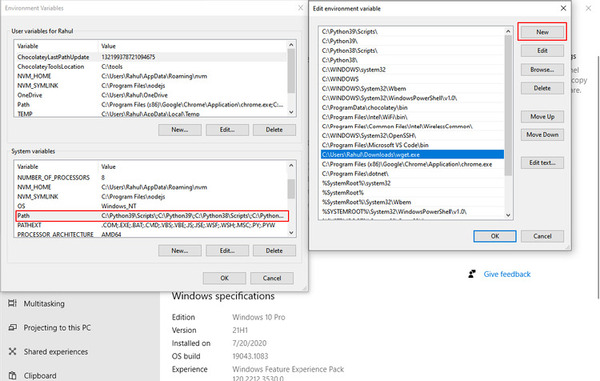This screenshot has width=600, height=381.
Task: Select NVM_SYMLINK row in User variables
Action: pos(151,86)
